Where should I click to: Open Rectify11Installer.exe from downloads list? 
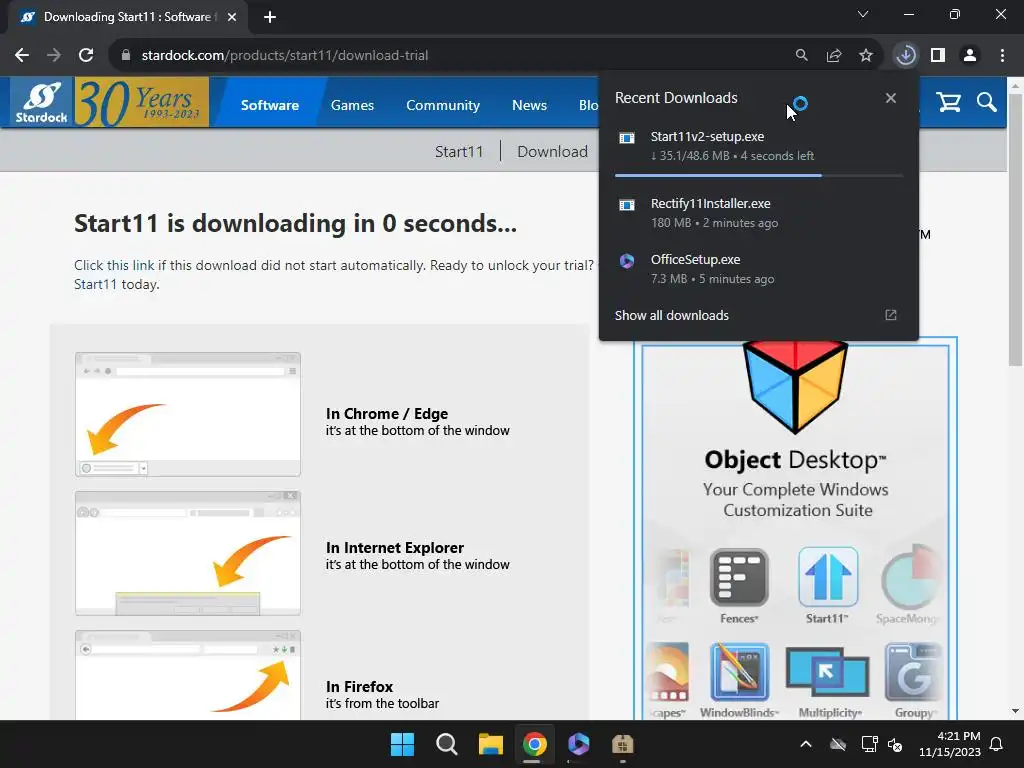(759, 213)
